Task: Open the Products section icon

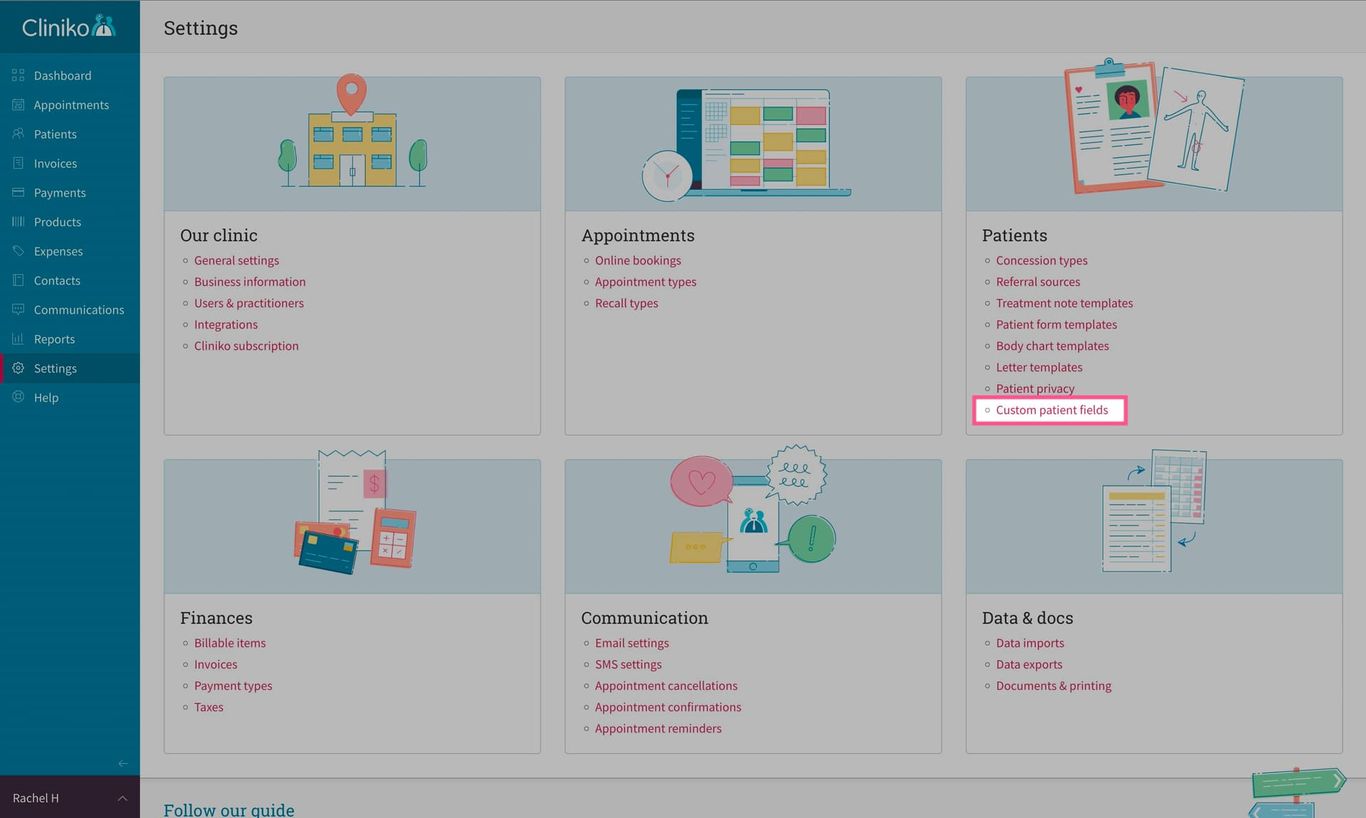Action: pos(17,221)
